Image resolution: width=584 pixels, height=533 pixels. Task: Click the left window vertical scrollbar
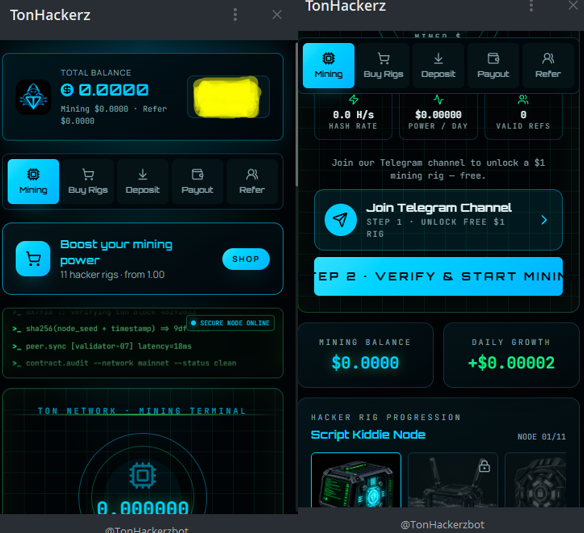click(296, 115)
